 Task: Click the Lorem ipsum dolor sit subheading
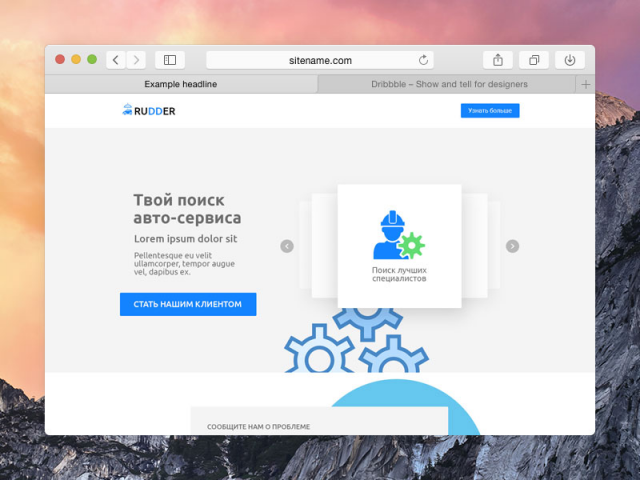tap(185, 239)
